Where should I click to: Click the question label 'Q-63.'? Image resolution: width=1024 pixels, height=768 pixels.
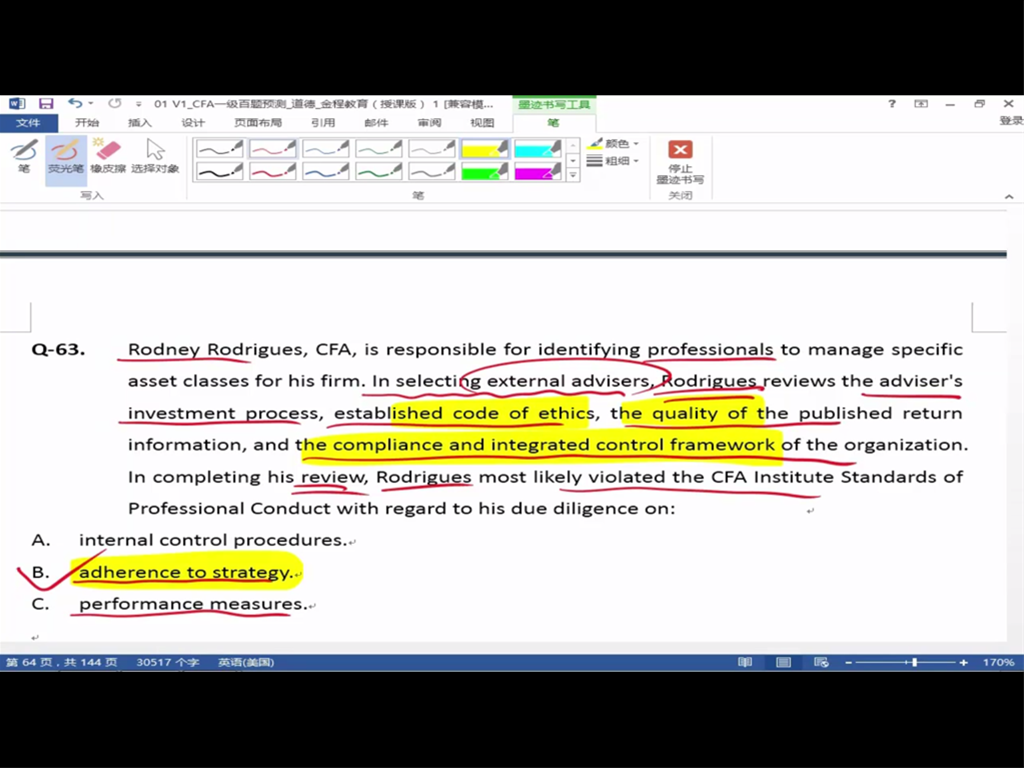pos(58,349)
